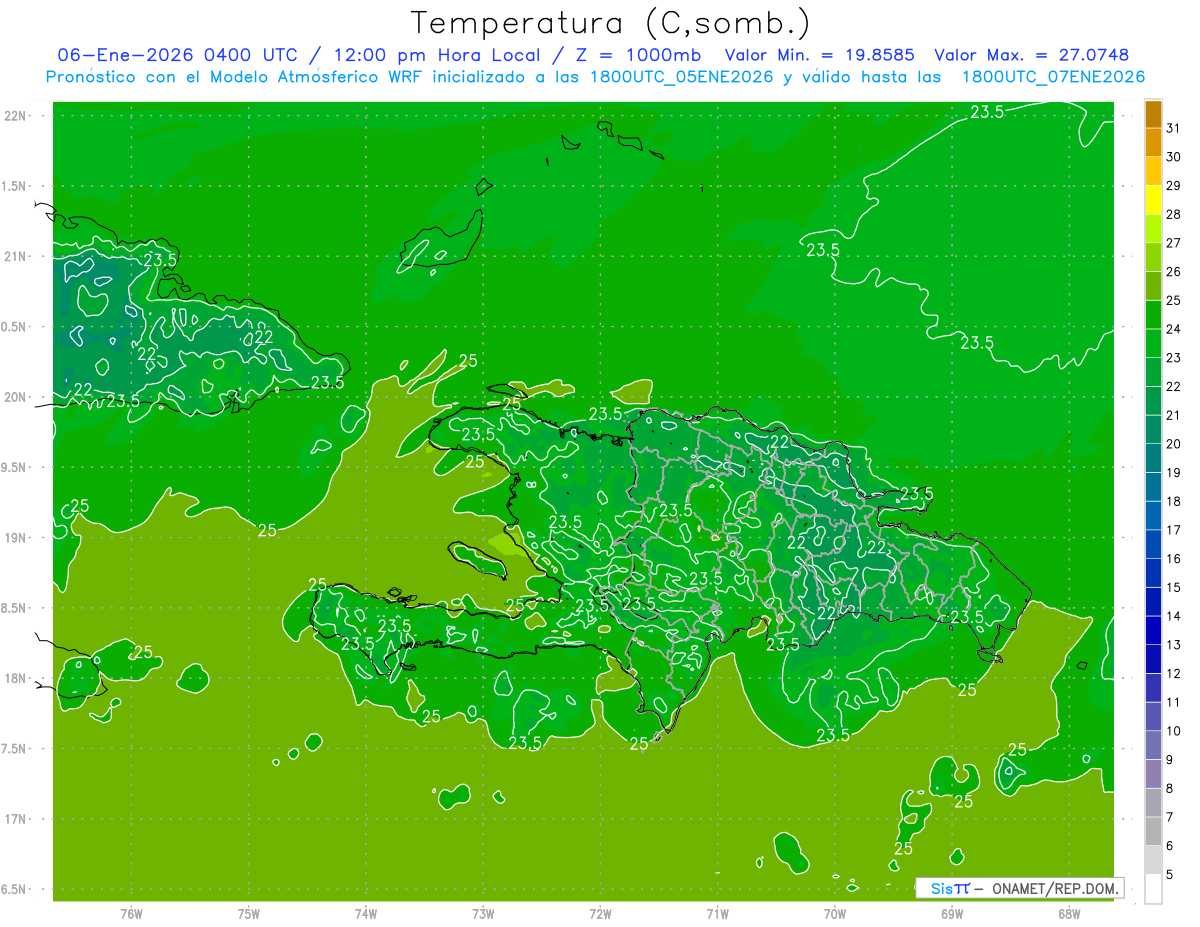1200x927 pixels.
Task: Select "Valor Max. = 27.0748" text
Action: [1031, 55]
